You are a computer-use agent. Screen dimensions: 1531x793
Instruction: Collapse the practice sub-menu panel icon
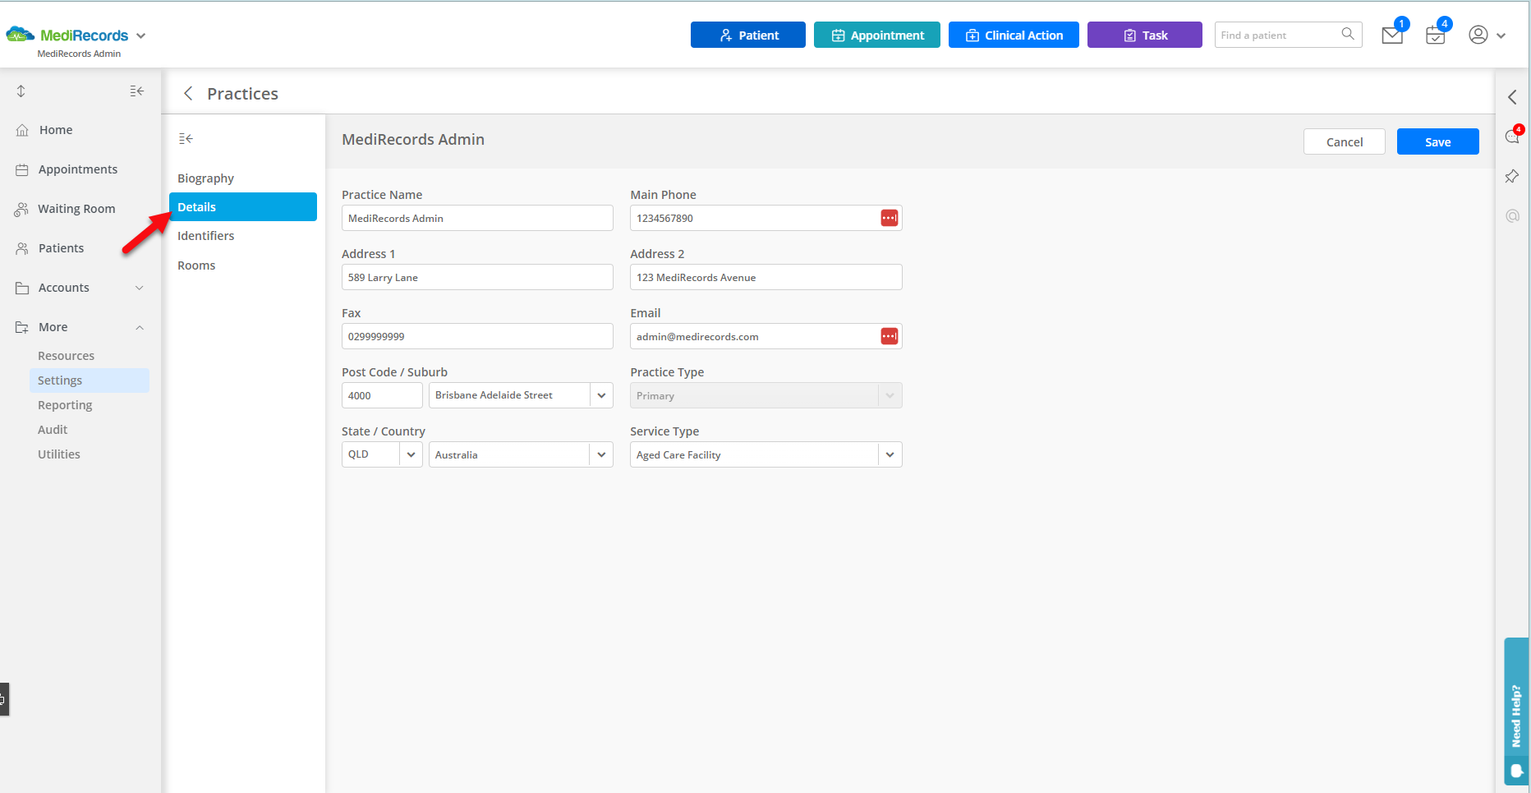[x=186, y=139]
